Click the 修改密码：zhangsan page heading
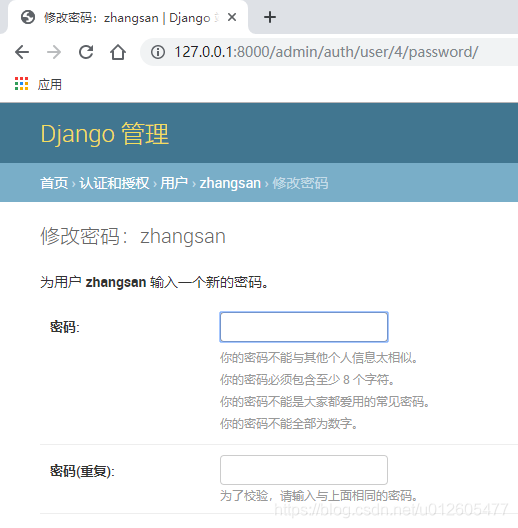The width and height of the screenshot is (518, 528). 133,236
